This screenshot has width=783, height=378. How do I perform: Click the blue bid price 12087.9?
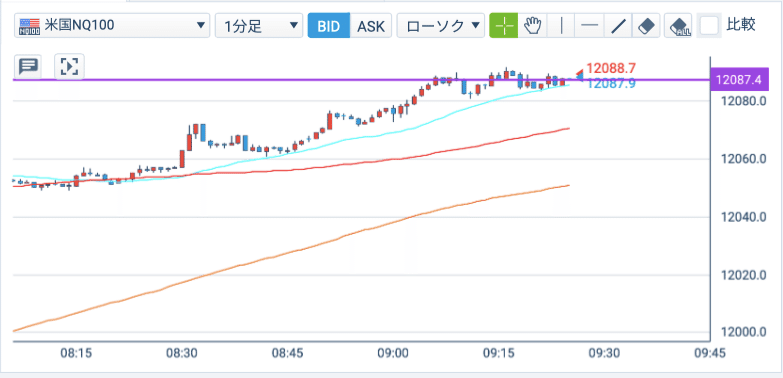(611, 83)
